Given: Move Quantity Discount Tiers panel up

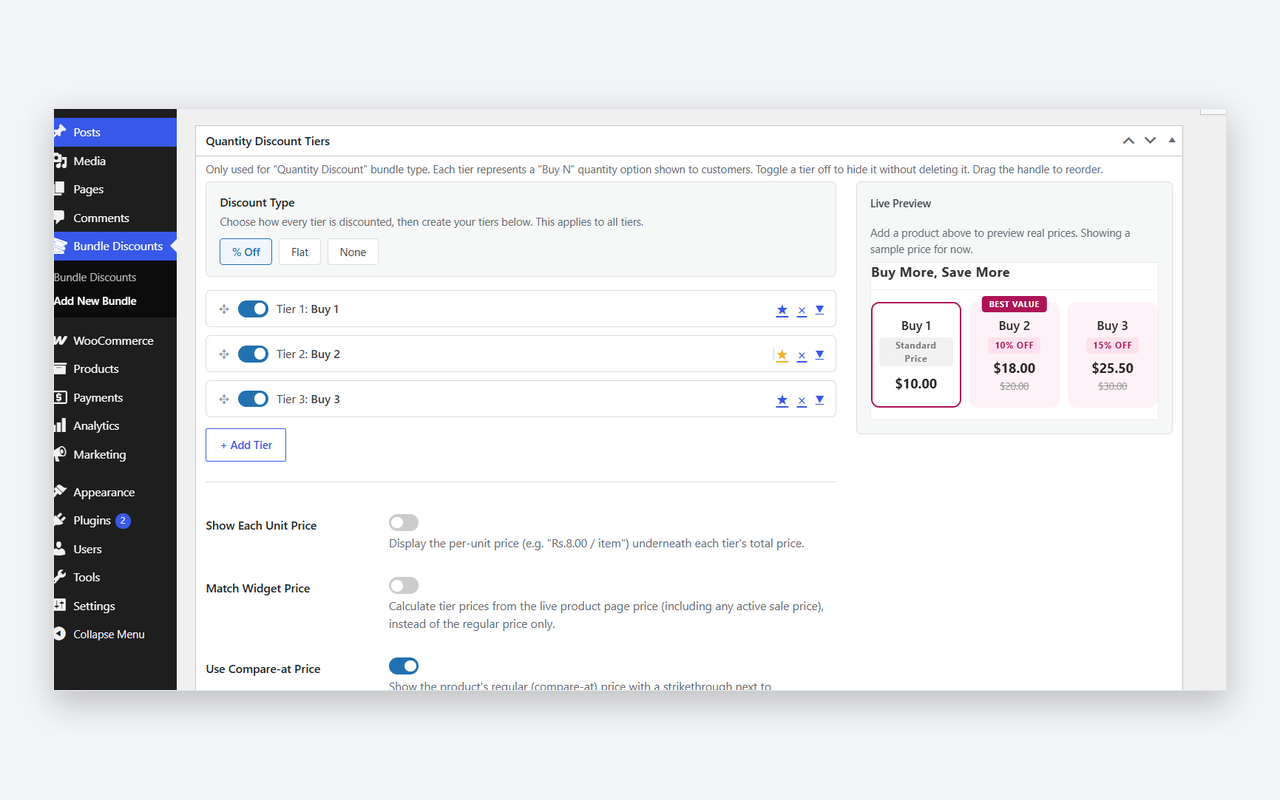Looking at the screenshot, I should (x=1129, y=141).
